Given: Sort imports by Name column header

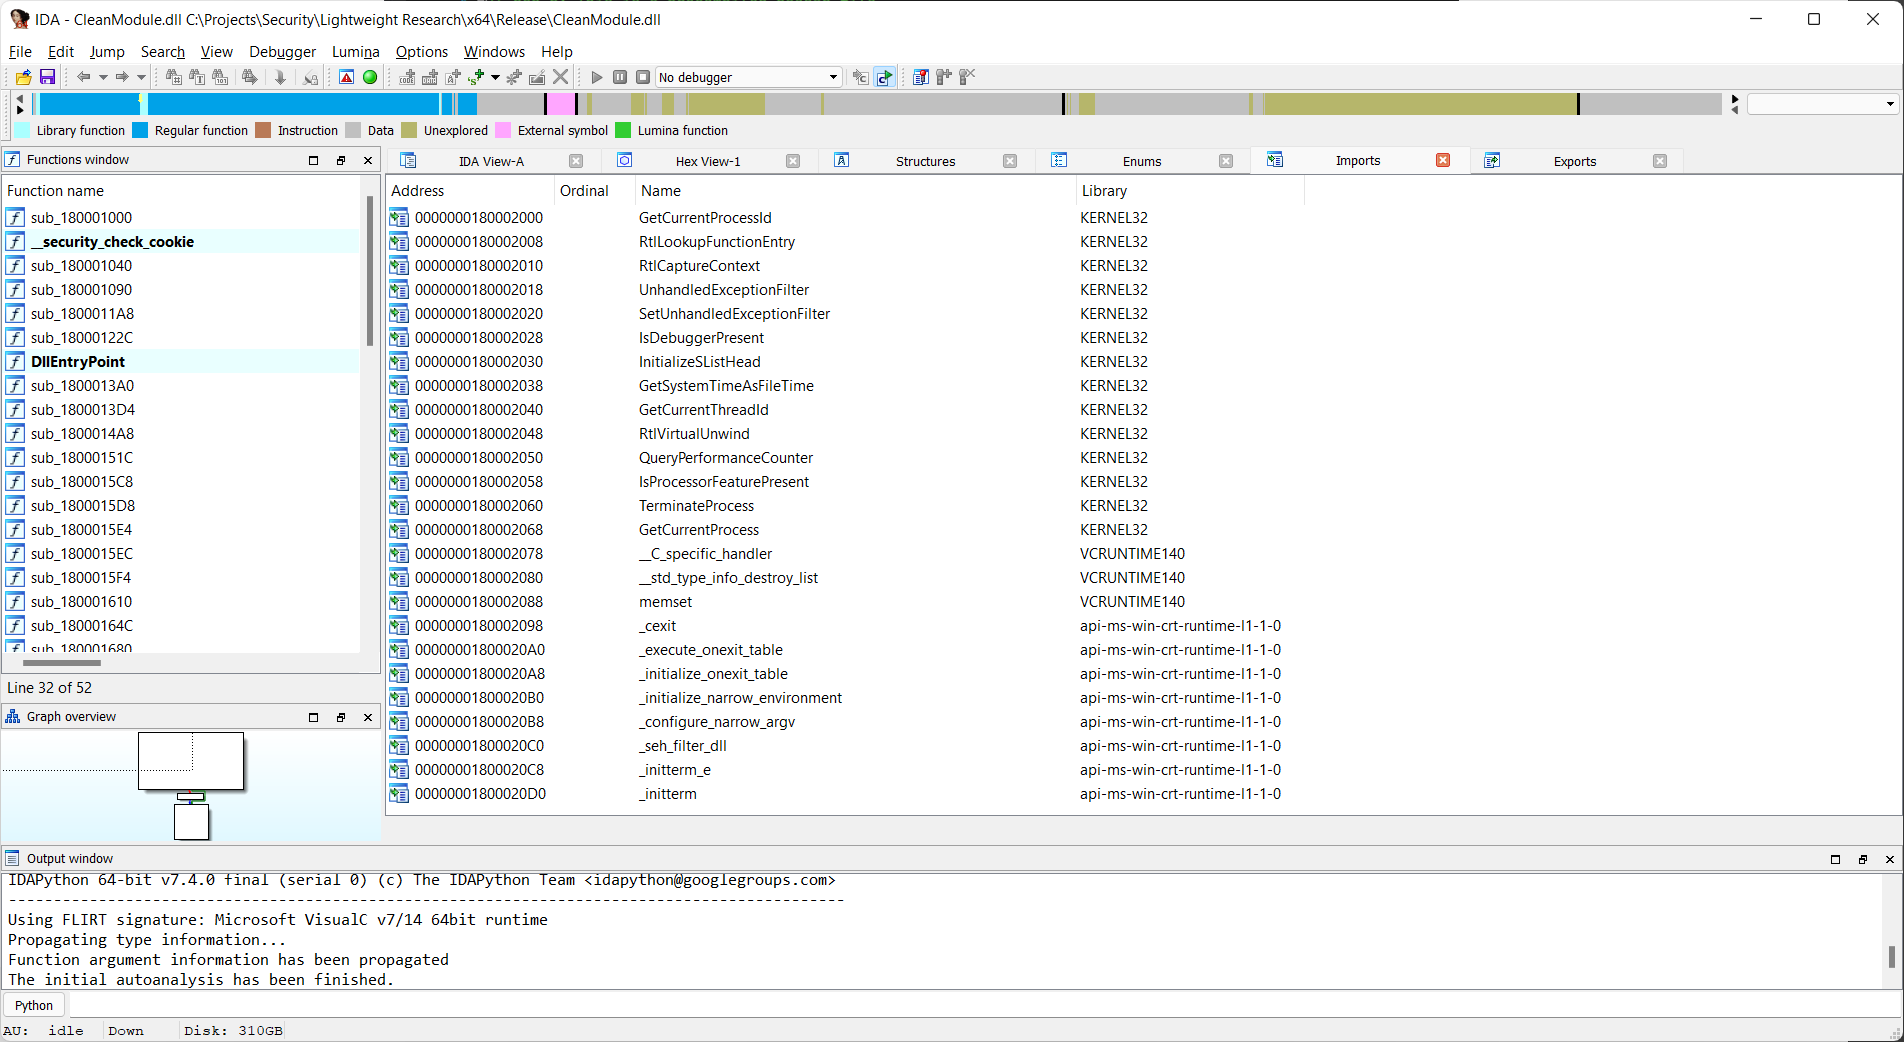Looking at the screenshot, I should pos(855,191).
